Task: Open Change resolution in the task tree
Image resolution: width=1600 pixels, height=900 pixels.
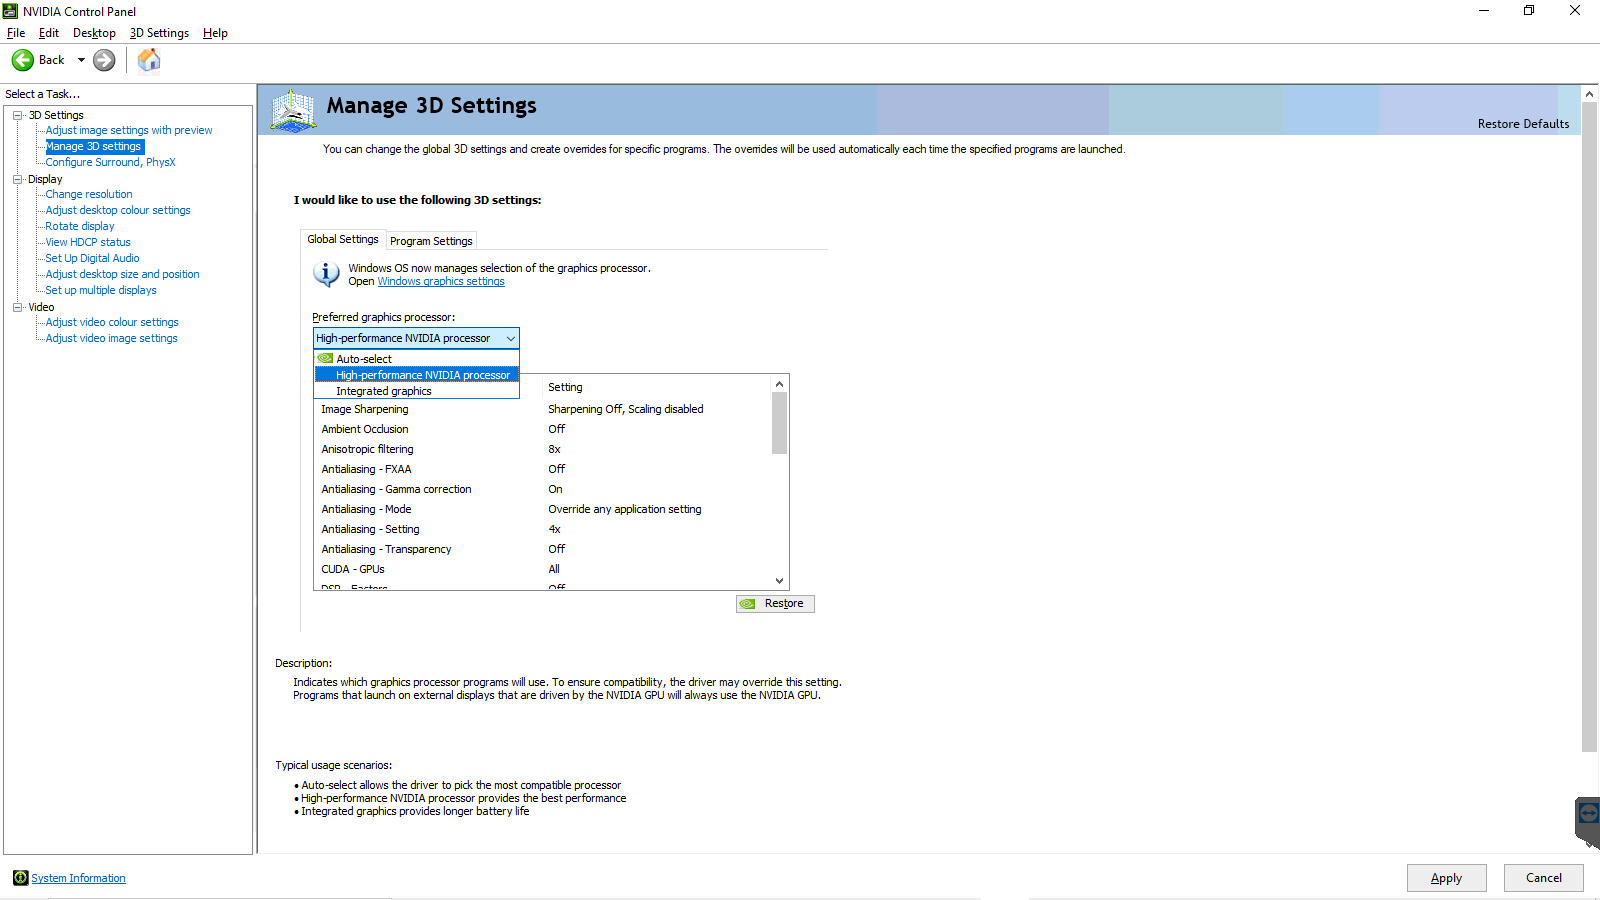Action: pos(89,194)
